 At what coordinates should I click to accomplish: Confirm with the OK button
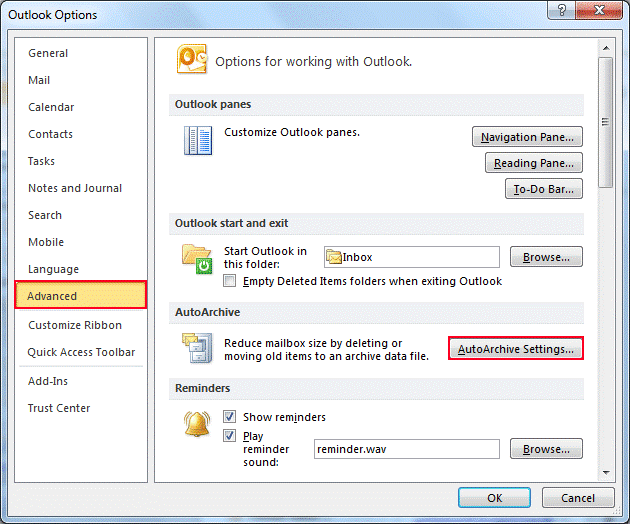pos(494,498)
